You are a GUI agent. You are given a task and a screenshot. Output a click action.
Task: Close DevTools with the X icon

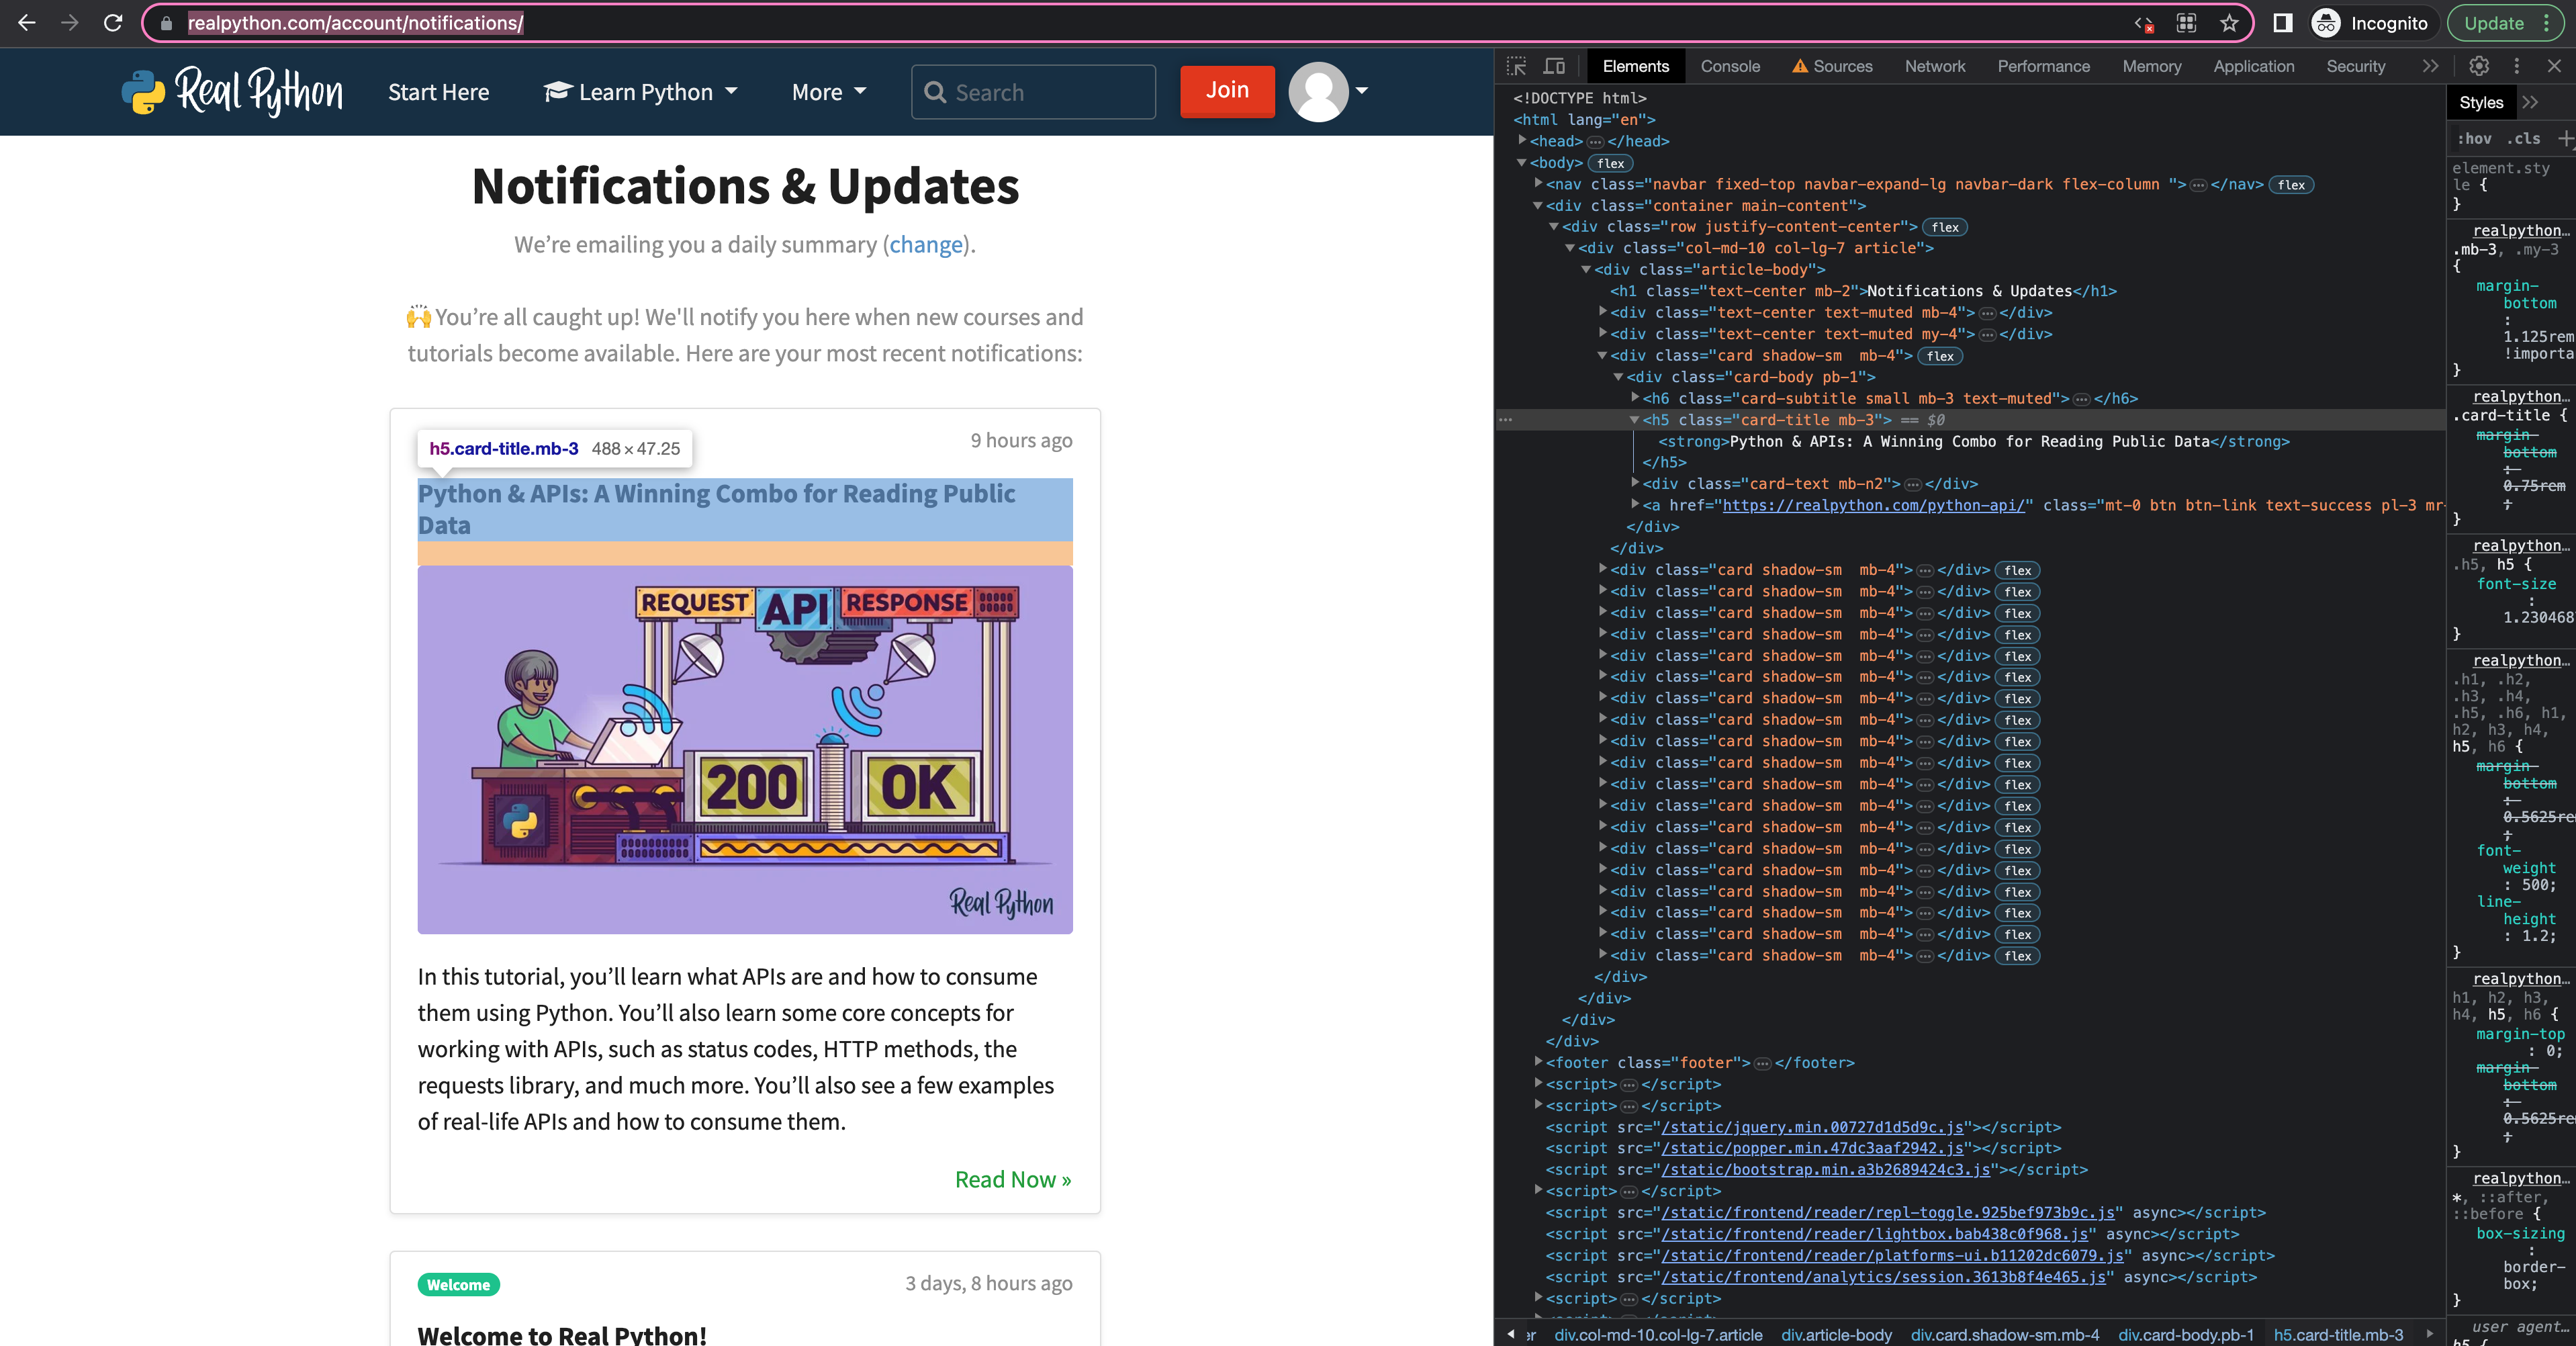click(x=2554, y=66)
